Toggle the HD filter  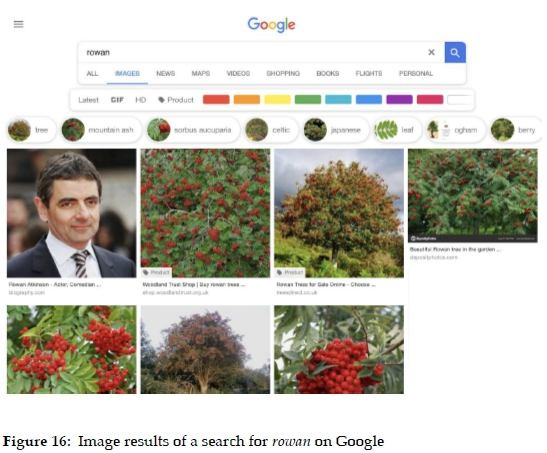click(141, 100)
